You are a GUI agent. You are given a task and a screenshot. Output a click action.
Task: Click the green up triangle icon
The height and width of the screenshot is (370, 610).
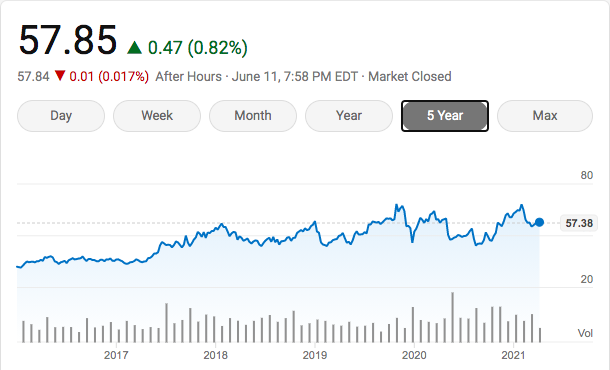point(135,47)
